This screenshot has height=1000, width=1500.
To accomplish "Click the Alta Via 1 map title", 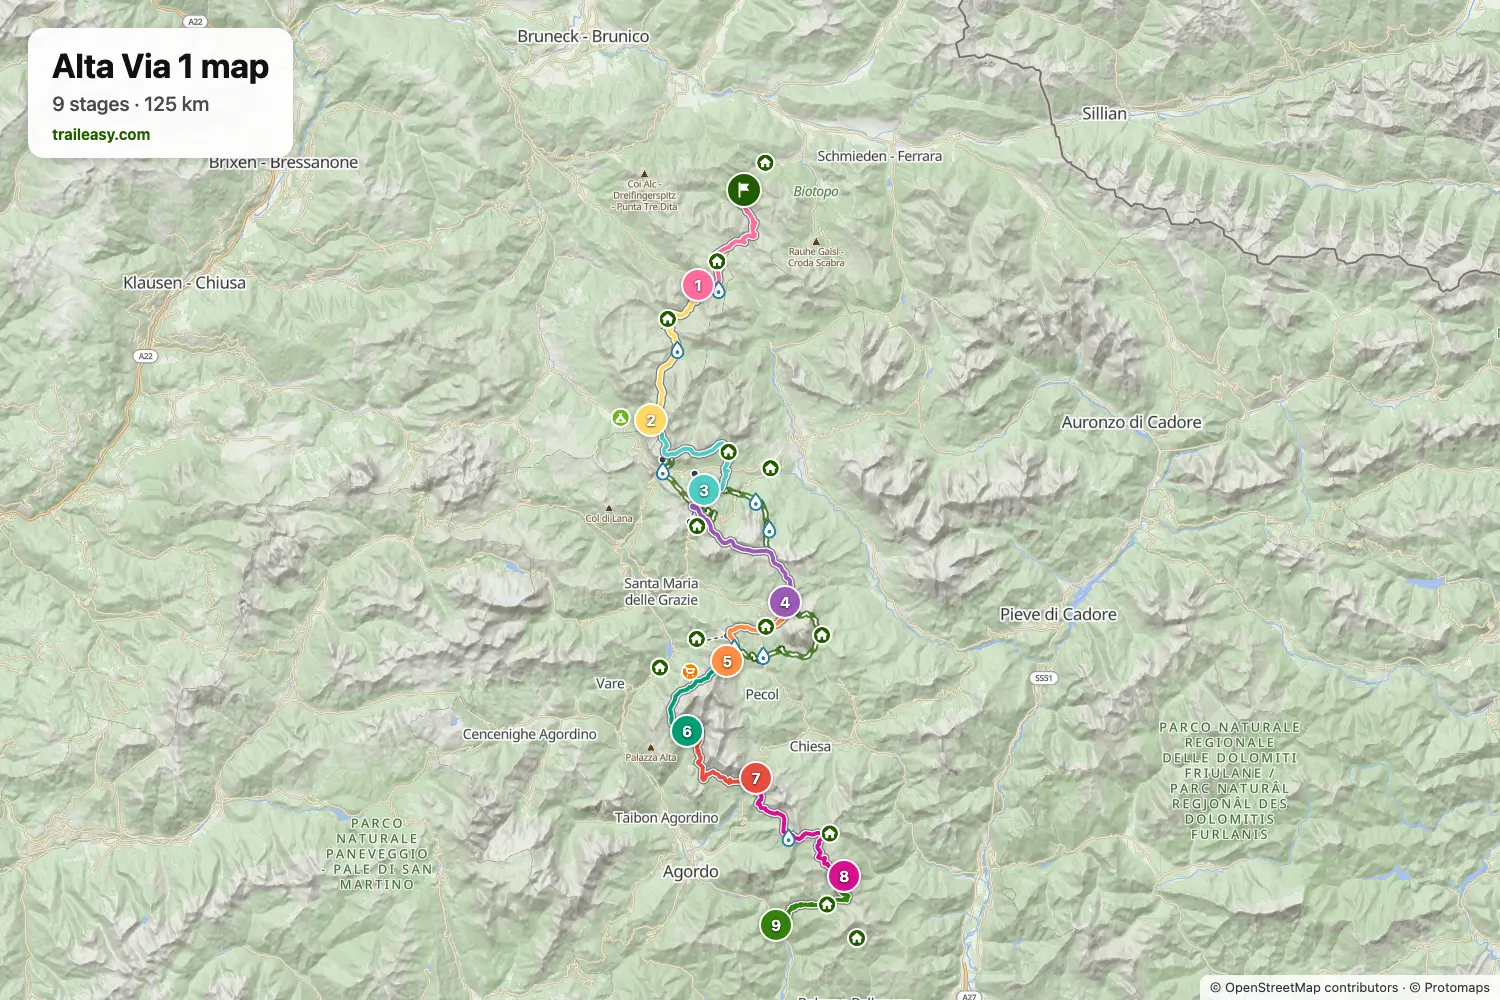I will point(161,66).
